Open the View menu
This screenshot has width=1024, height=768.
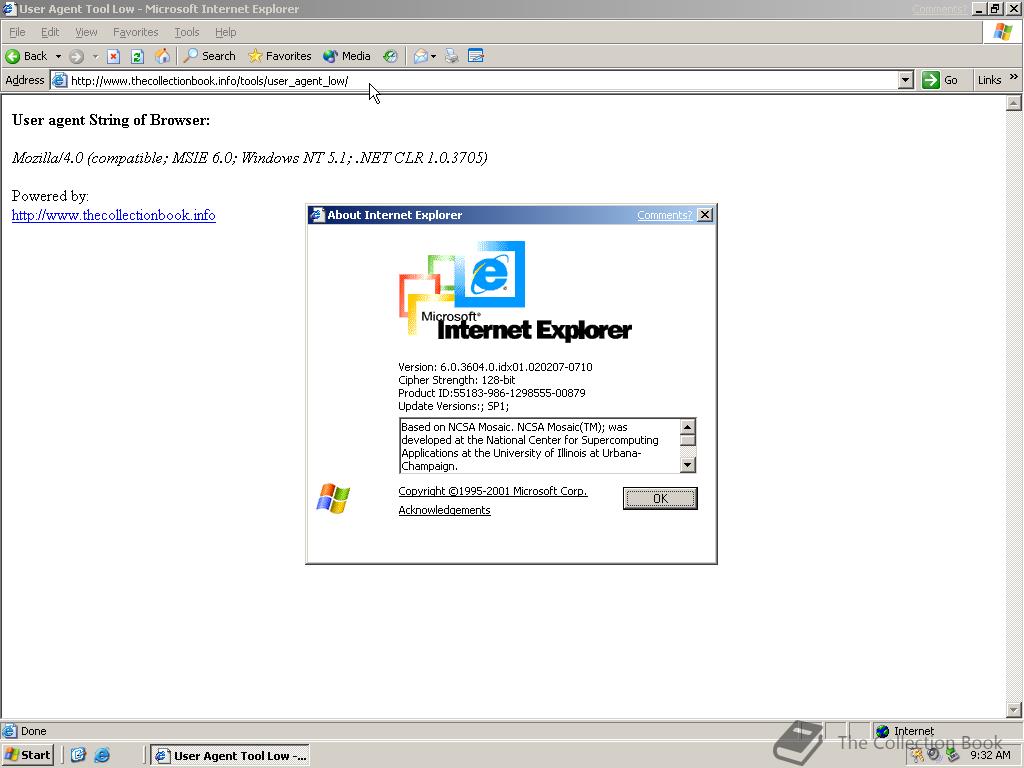[86, 32]
